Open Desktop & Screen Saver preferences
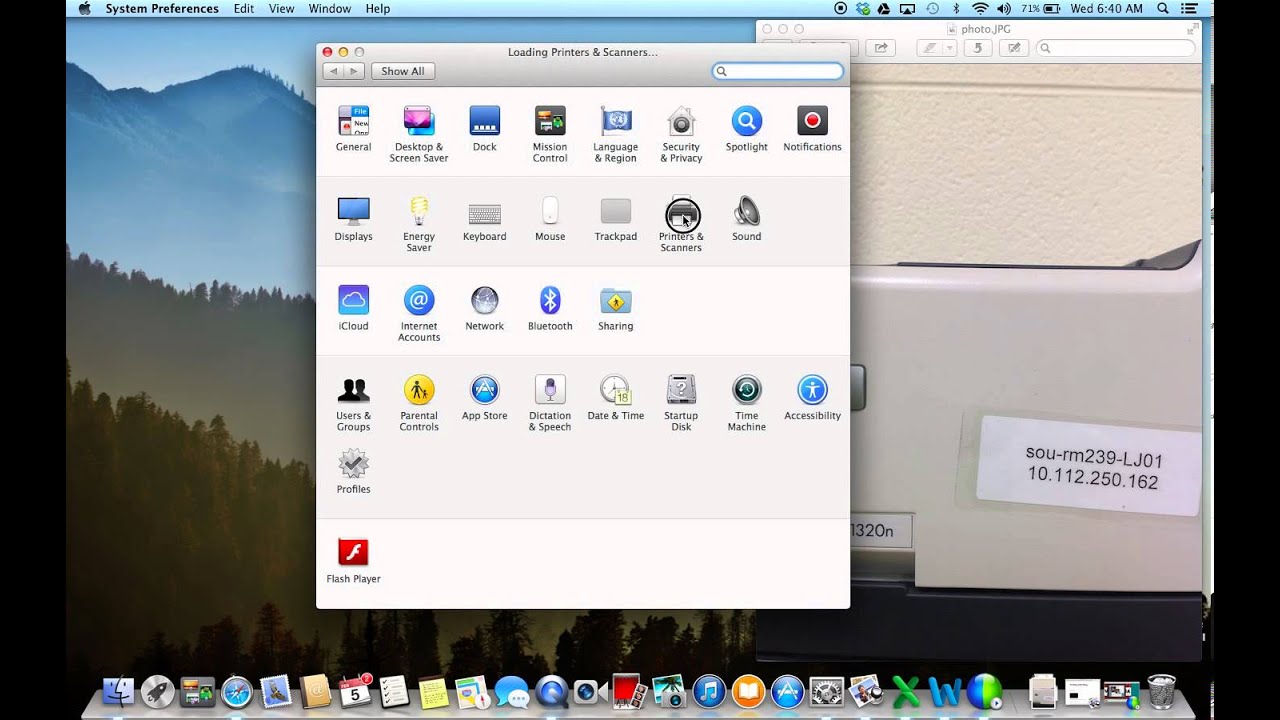This screenshot has width=1280, height=720. pos(419,134)
